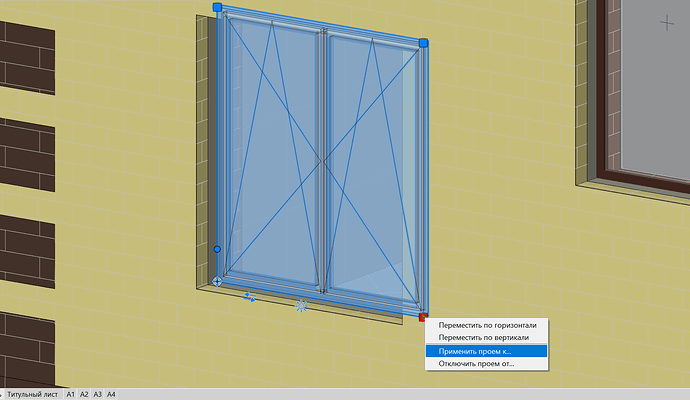This screenshot has width=690, height=400.
Task: Switch to the A3 sheet tab
Action: tap(98, 394)
